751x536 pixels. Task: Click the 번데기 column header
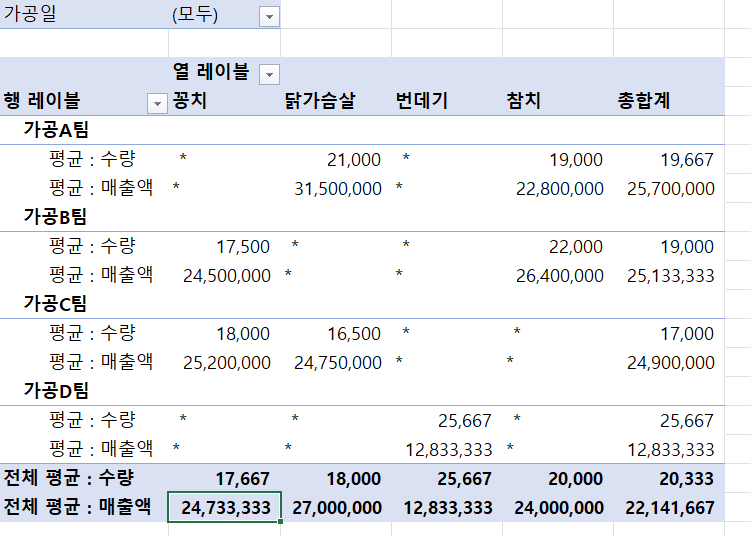click(422, 101)
